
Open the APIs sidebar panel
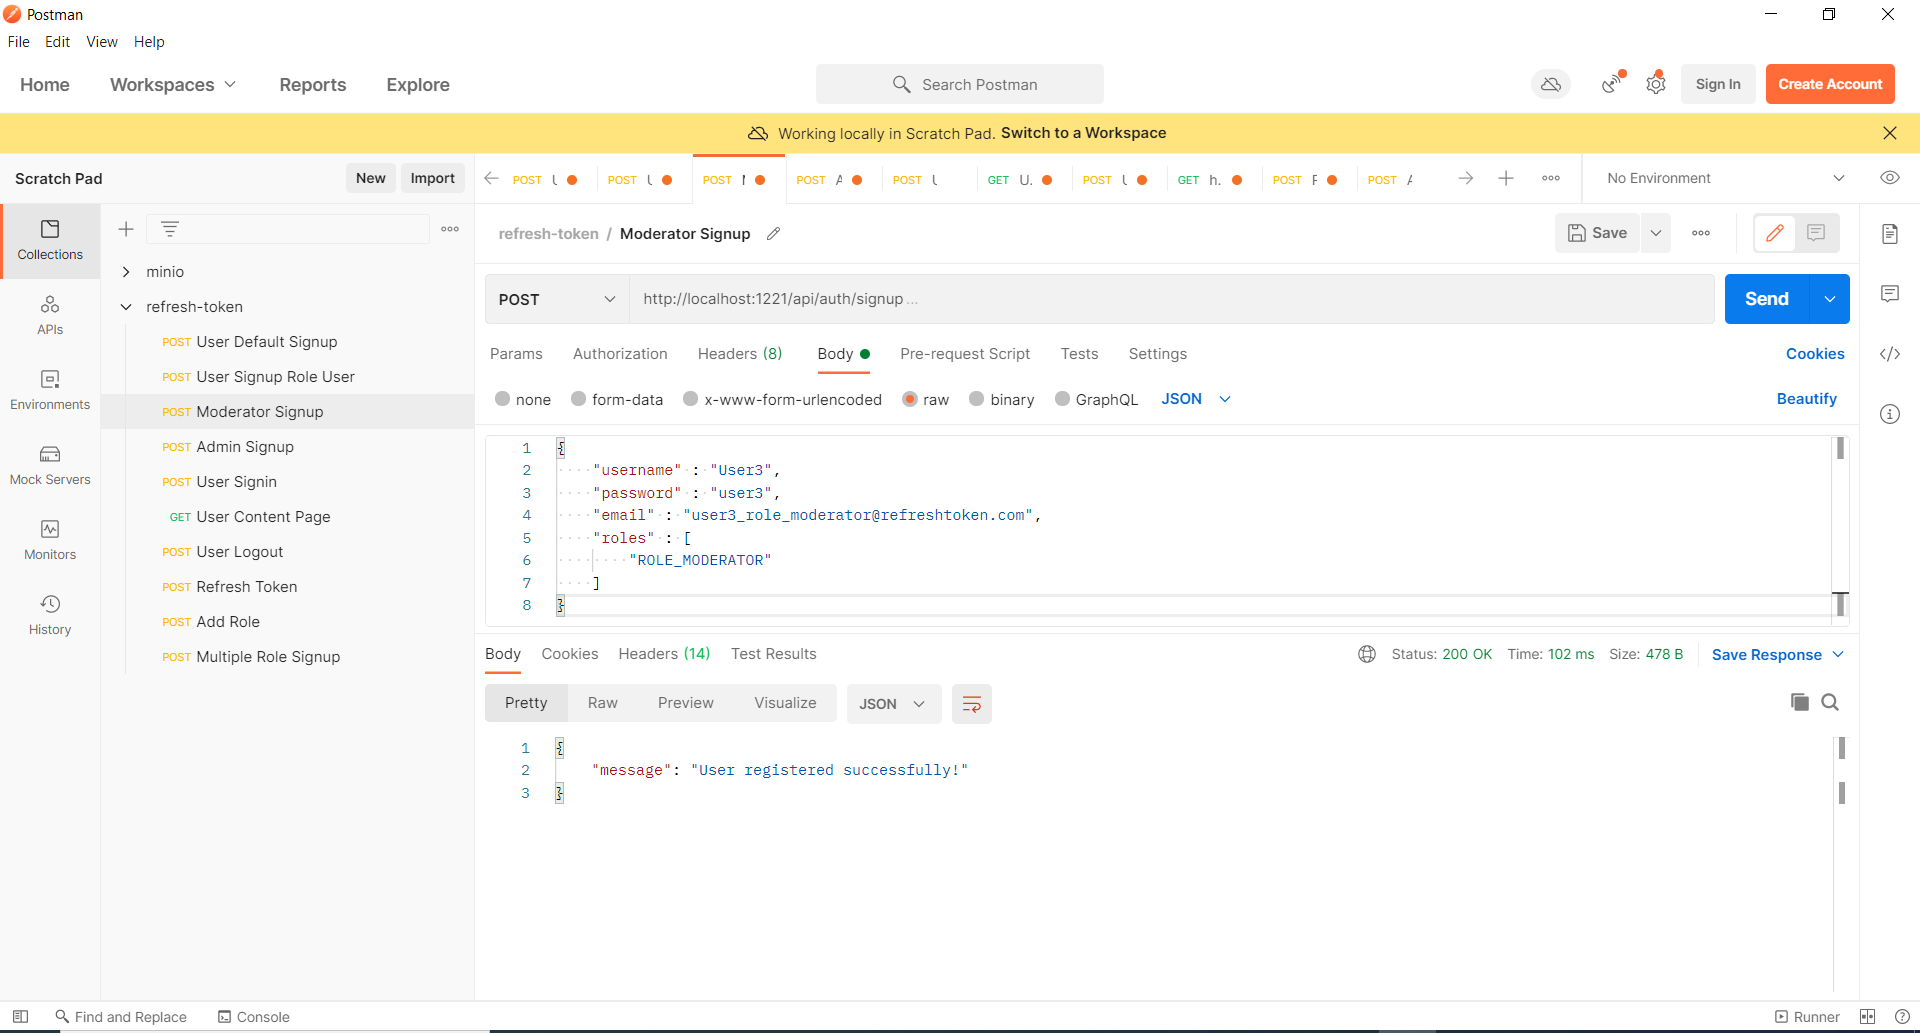point(50,315)
